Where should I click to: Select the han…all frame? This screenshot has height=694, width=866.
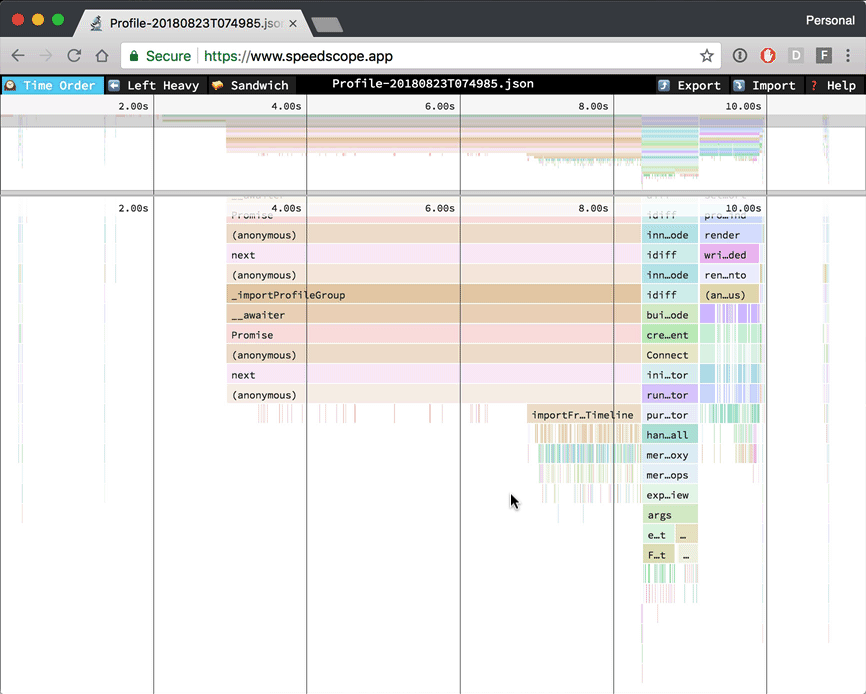point(669,435)
